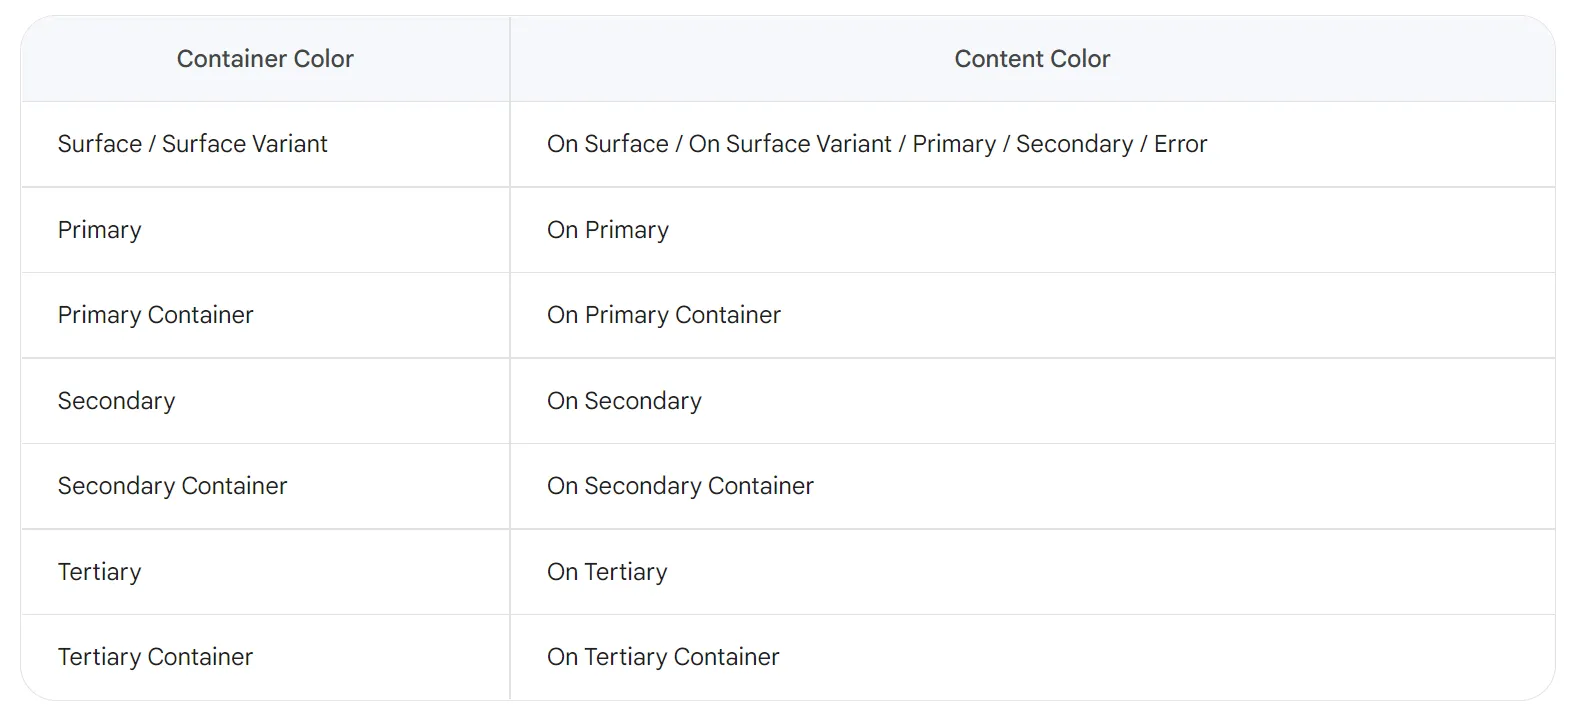Viewport: 1570px width, 718px height.
Task: Click the On Tertiary Container cell
Action: coord(663,657)
